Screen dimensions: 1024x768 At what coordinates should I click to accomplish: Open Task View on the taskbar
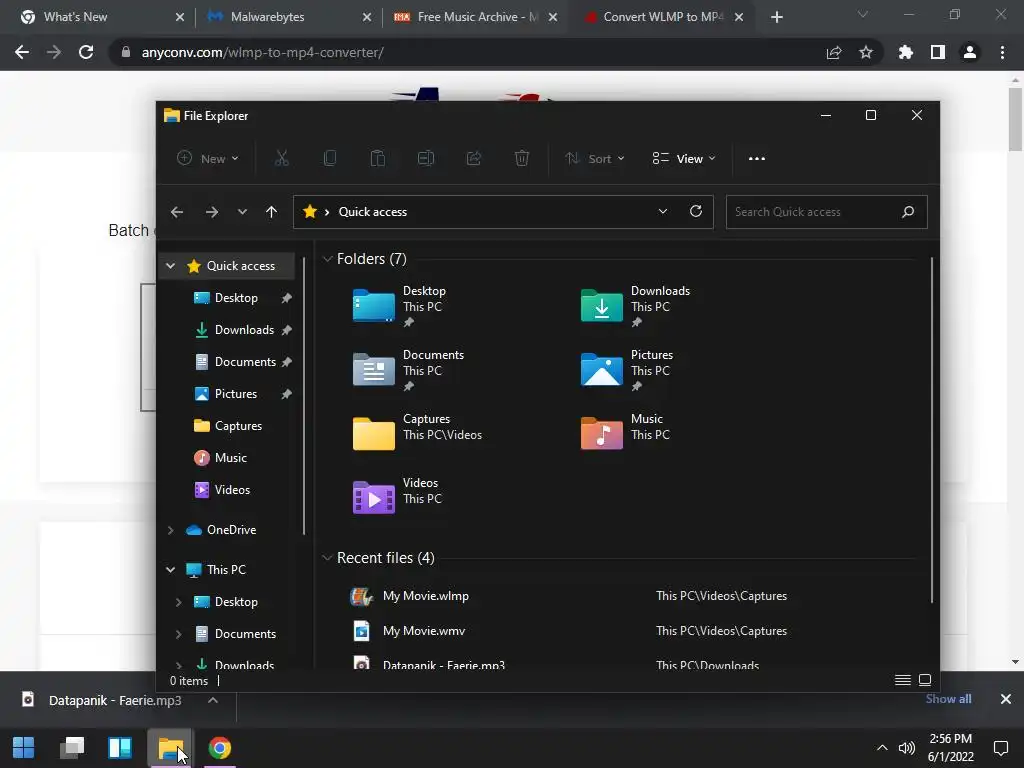click(x=72, y=748)
